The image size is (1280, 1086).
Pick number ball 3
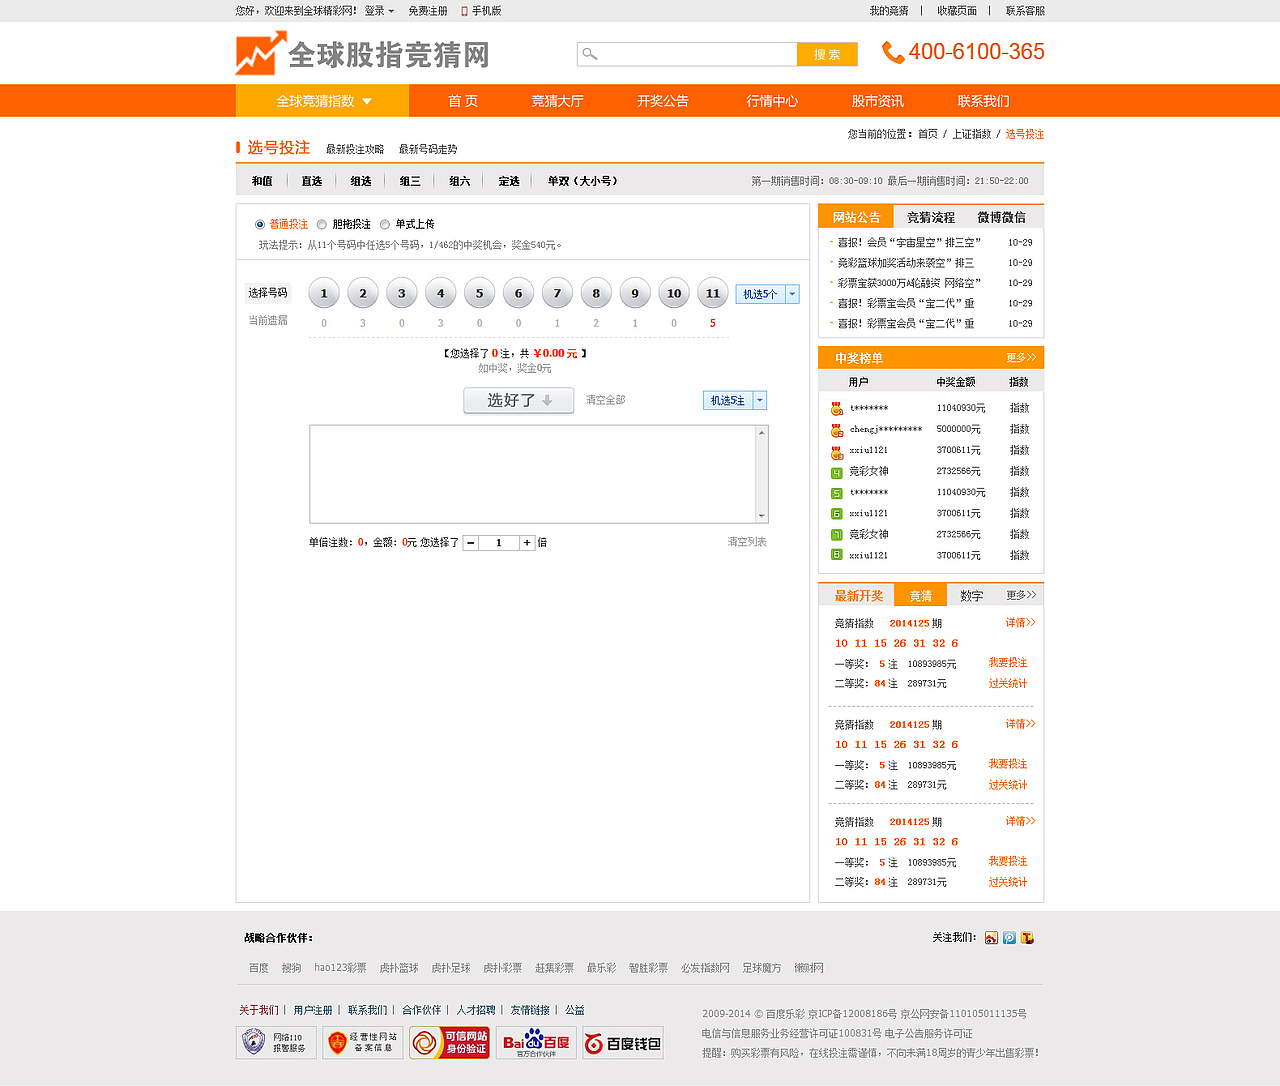pos(402,293)
